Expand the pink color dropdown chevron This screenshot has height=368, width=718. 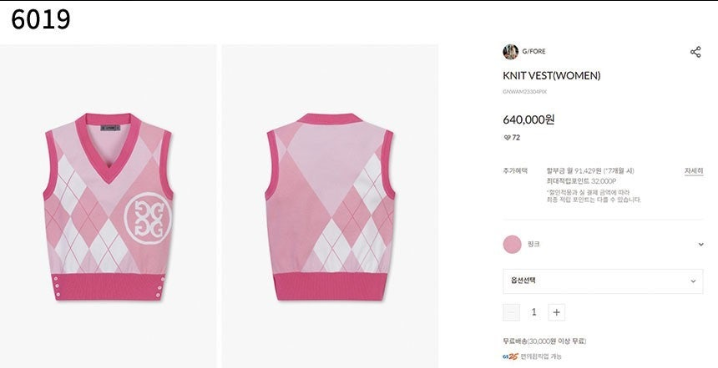point(701,244)
